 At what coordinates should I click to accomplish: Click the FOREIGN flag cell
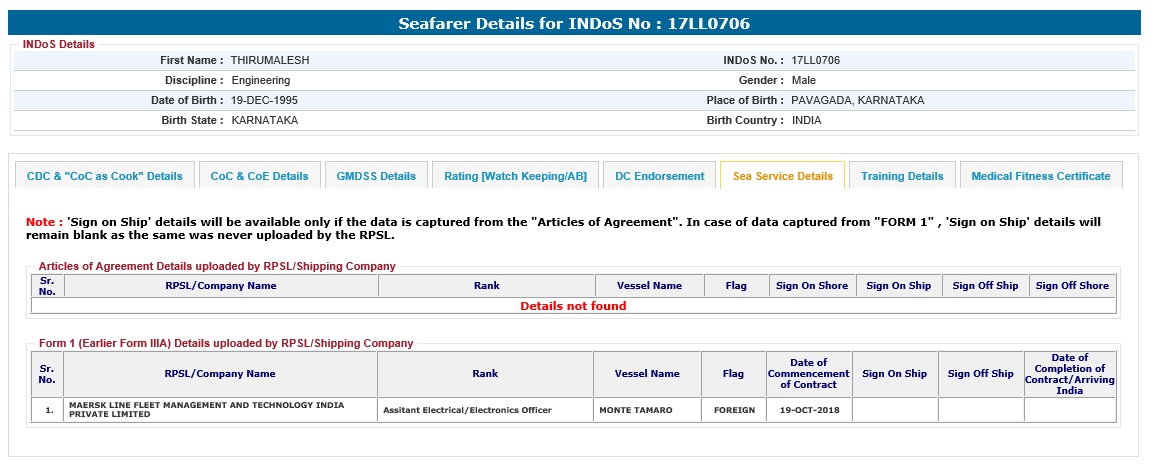click(734, 410)
